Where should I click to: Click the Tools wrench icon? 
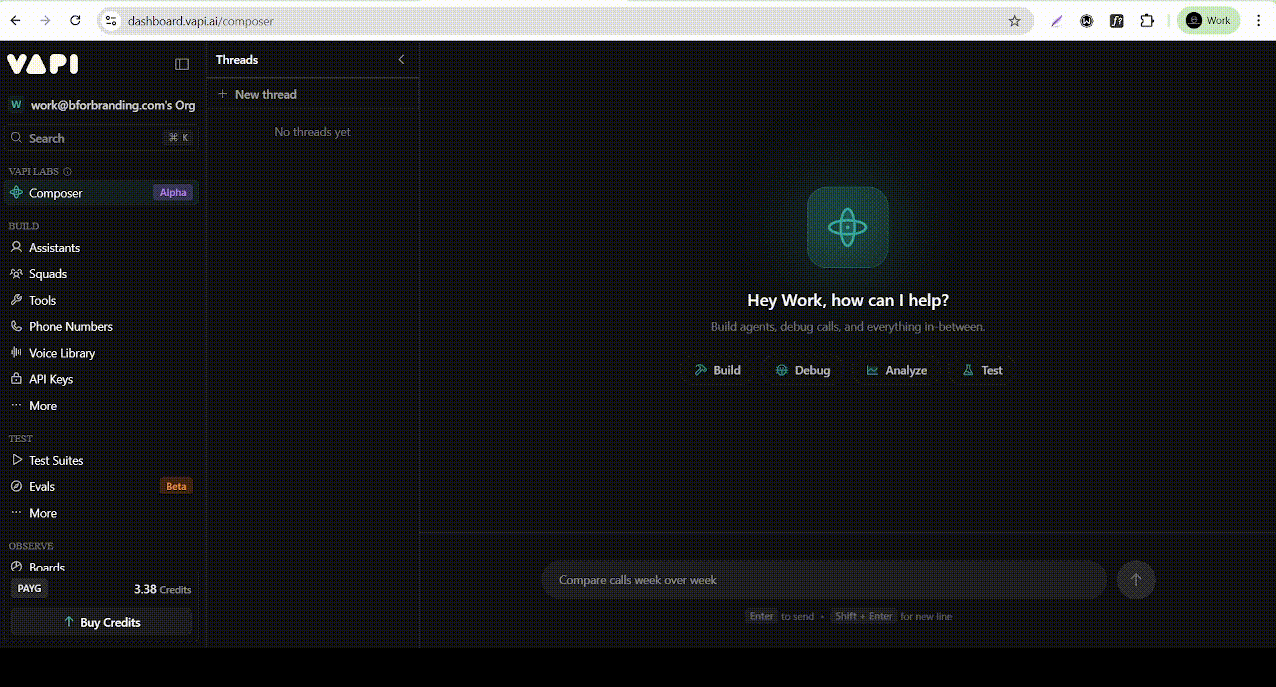(16, 300)
